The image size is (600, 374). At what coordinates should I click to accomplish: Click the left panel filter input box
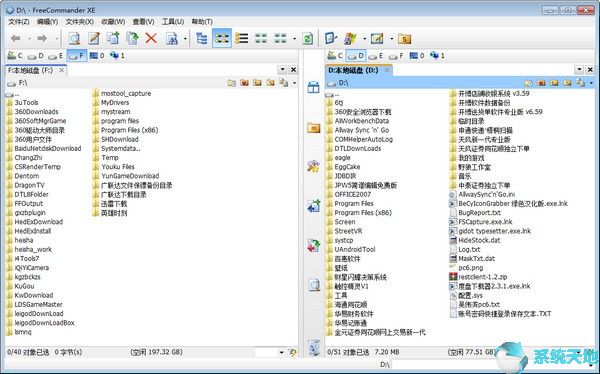point(266,352)
